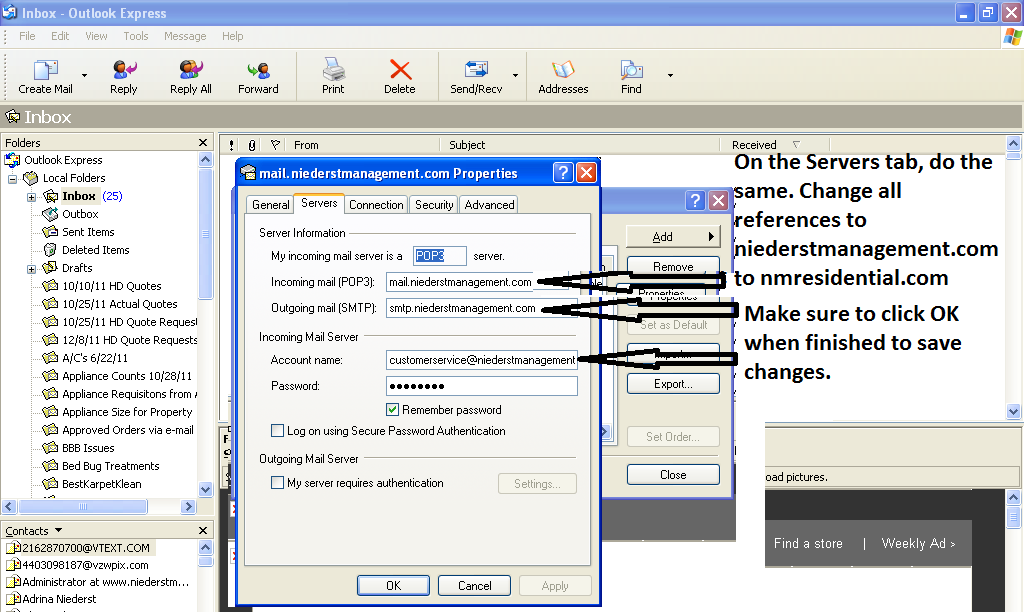This screenshot has width=1024, height=612.
Task: Click the Cancel button in Properties dialog
Action: (474, 586)
